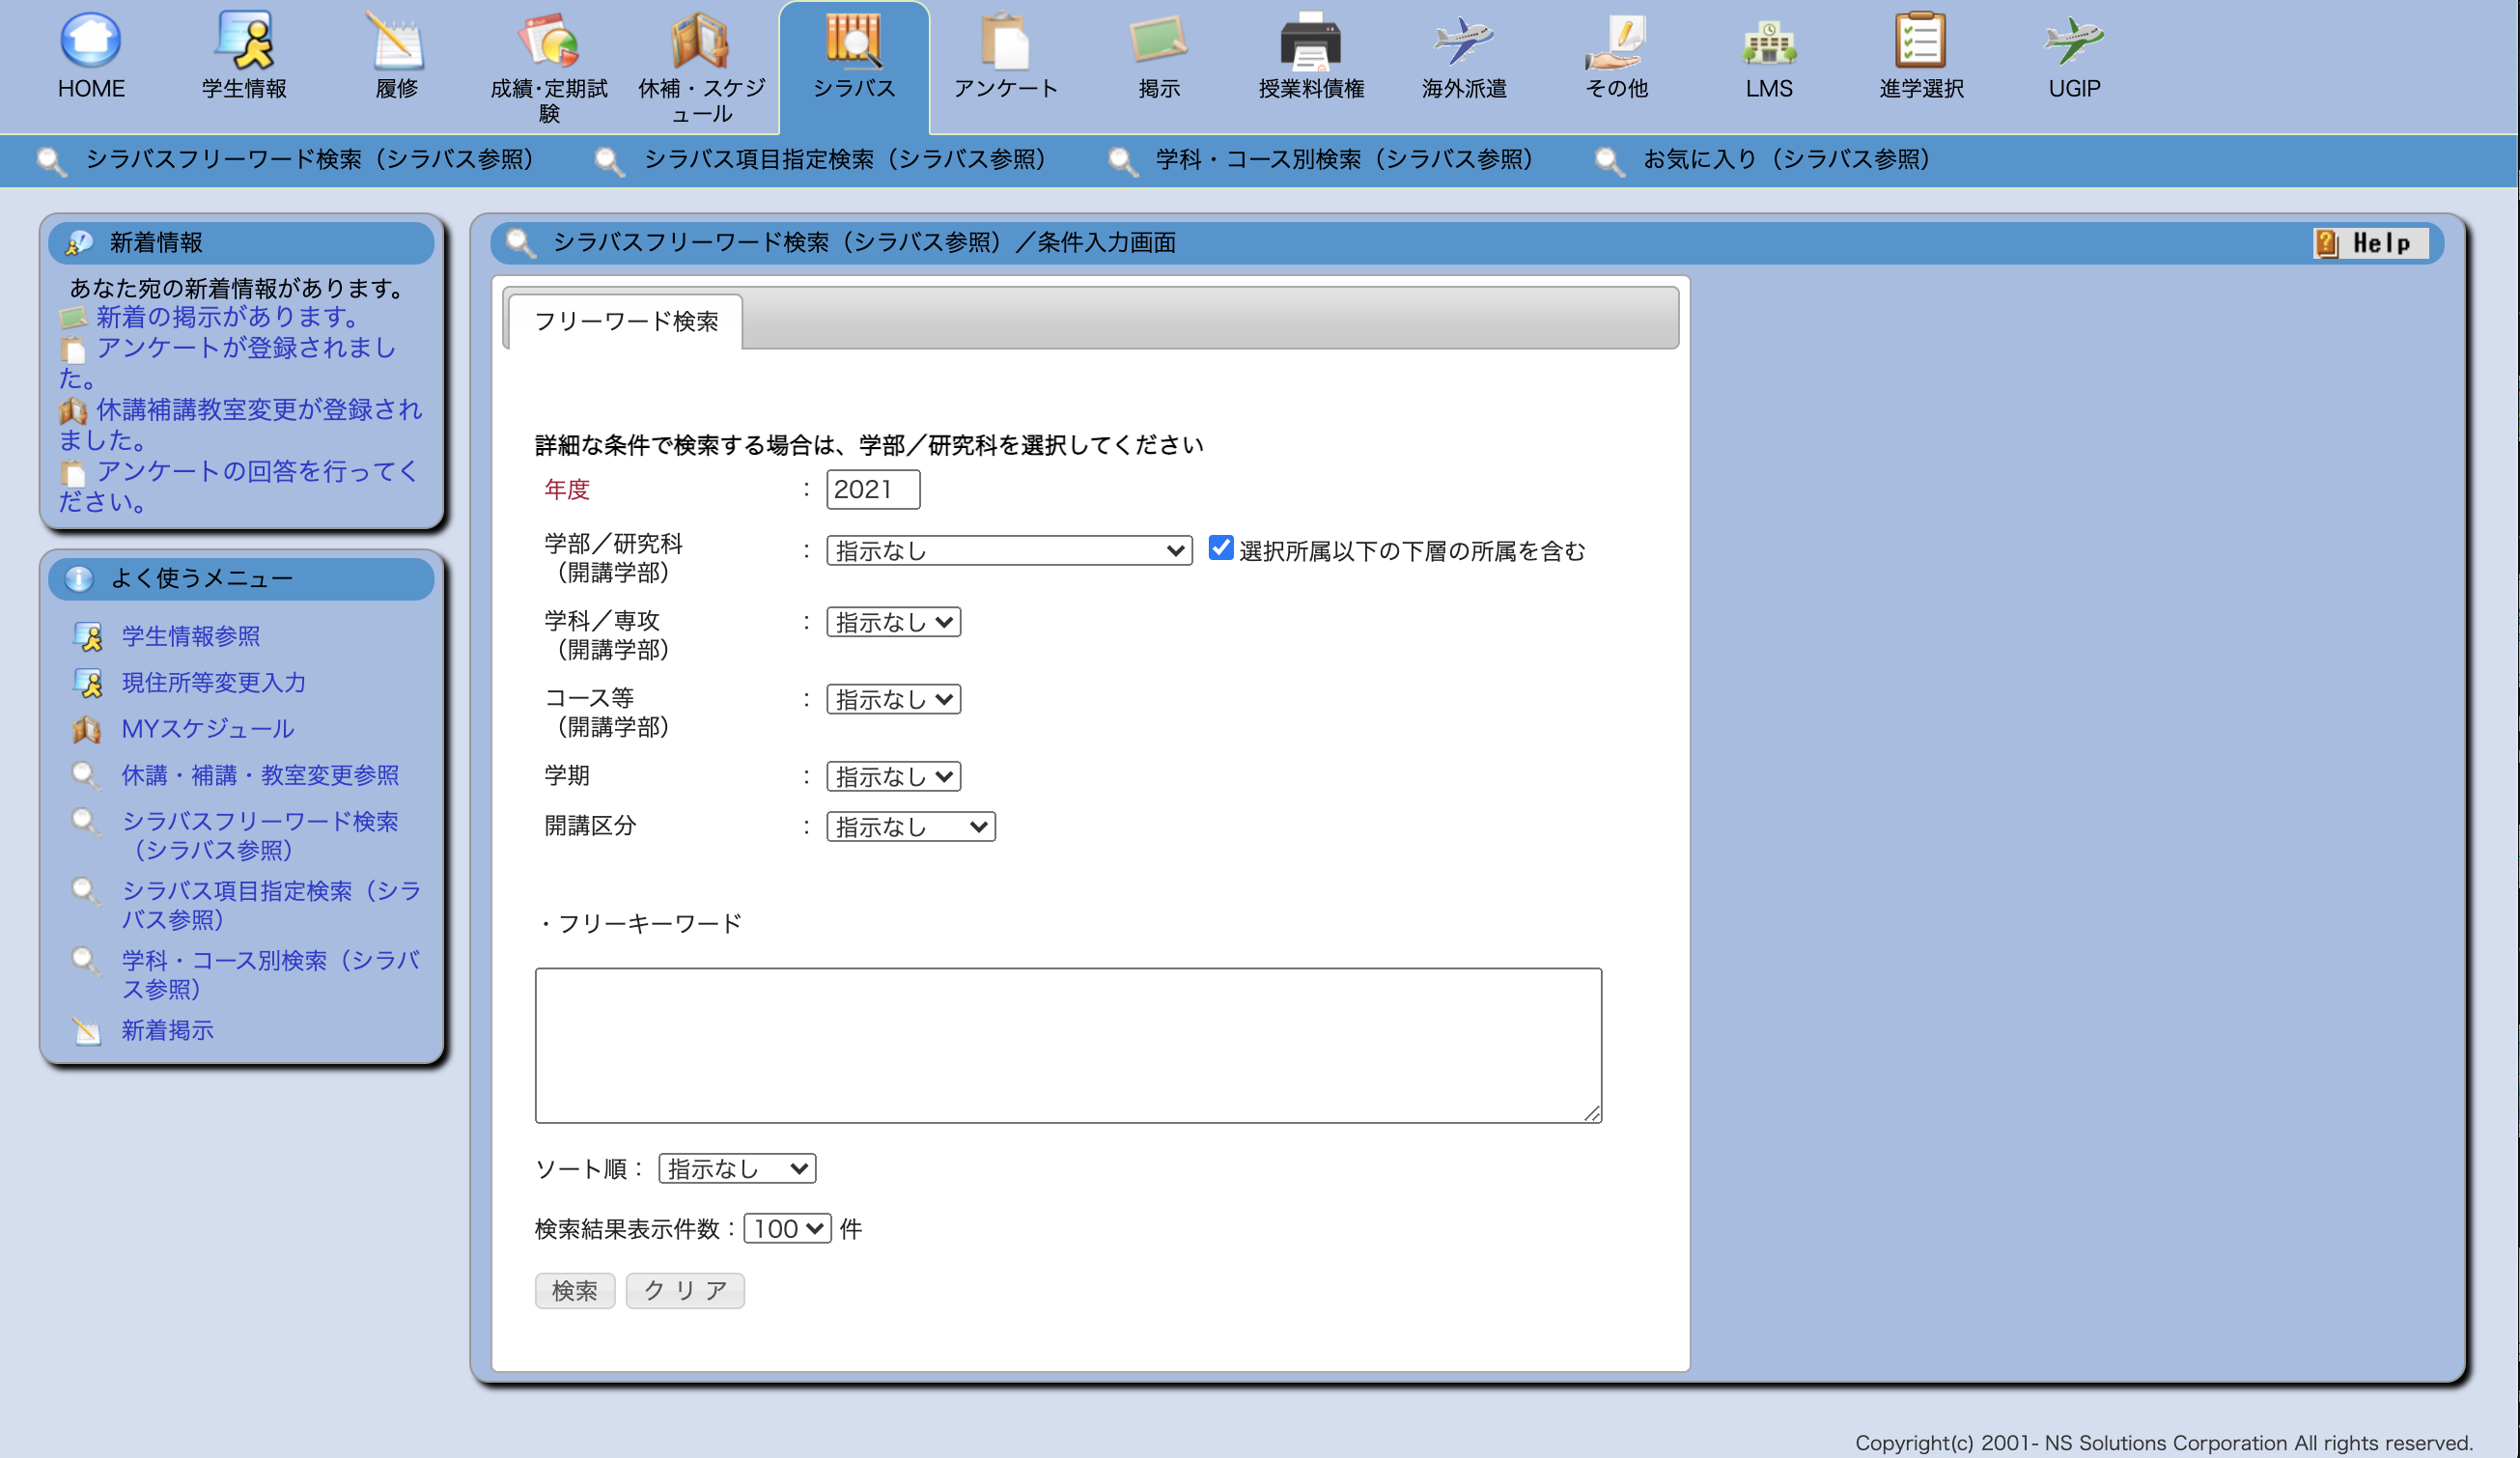This screenshot has height=1458, width=2520.
Task: Select the シラバス syllabus icon
Action: tap(853, 40)
